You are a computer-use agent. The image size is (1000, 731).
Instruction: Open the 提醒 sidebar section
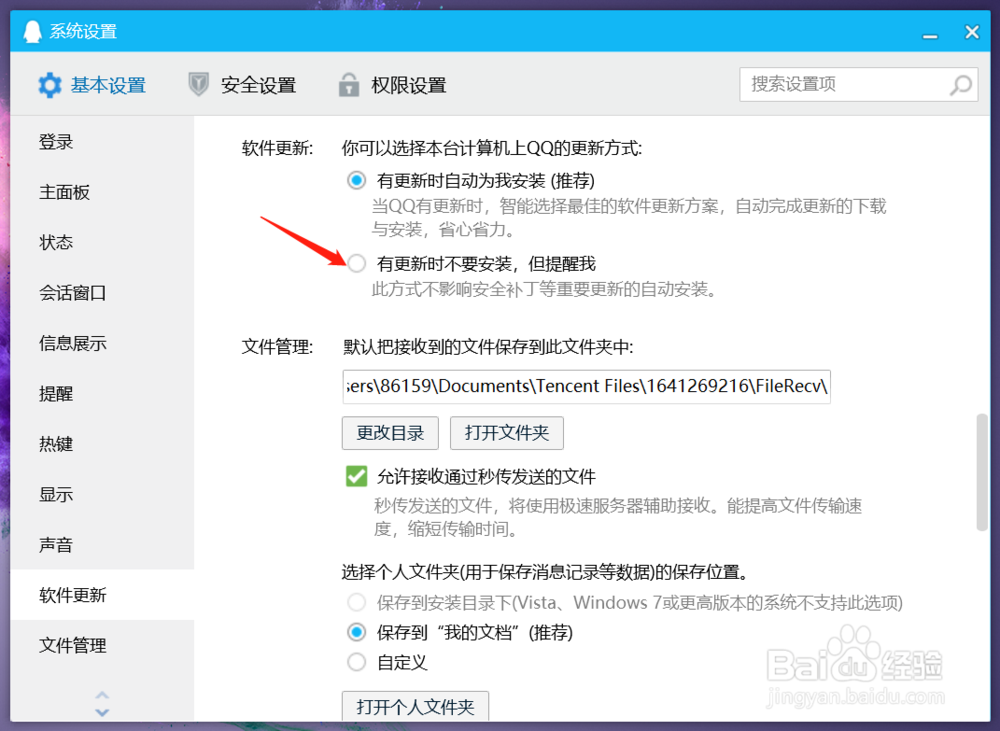tap(102, 394)
